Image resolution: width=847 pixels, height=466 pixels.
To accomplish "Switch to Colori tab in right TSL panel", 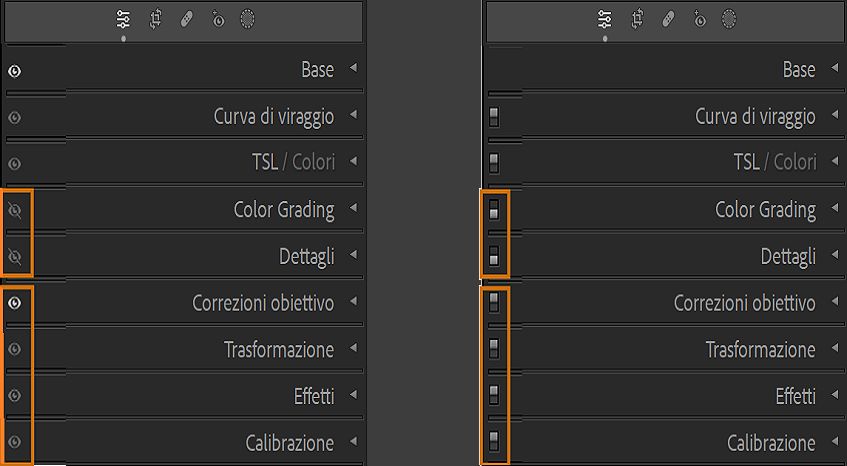I will [795, 162].
